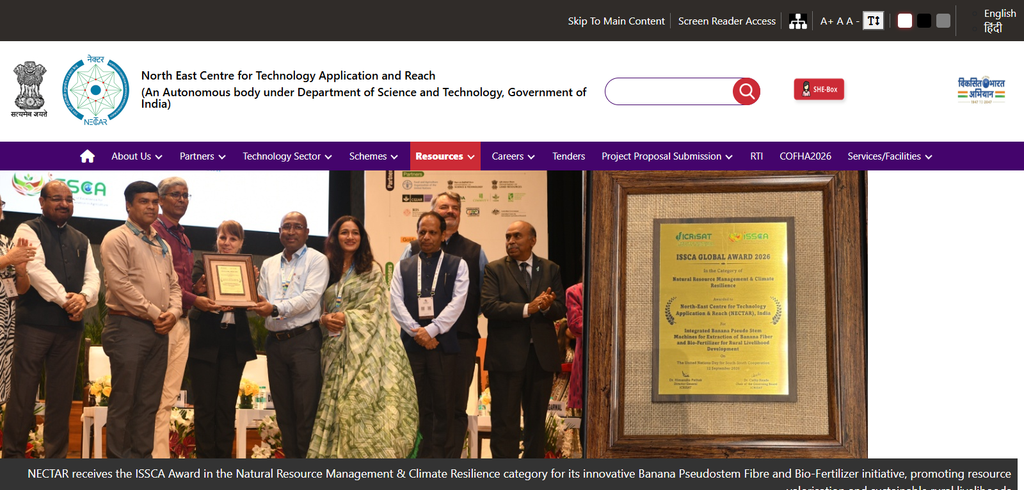This screenshot has width=1024, height=490.
Task: Open the RTI menu item
Action: (x=756, y=156)
